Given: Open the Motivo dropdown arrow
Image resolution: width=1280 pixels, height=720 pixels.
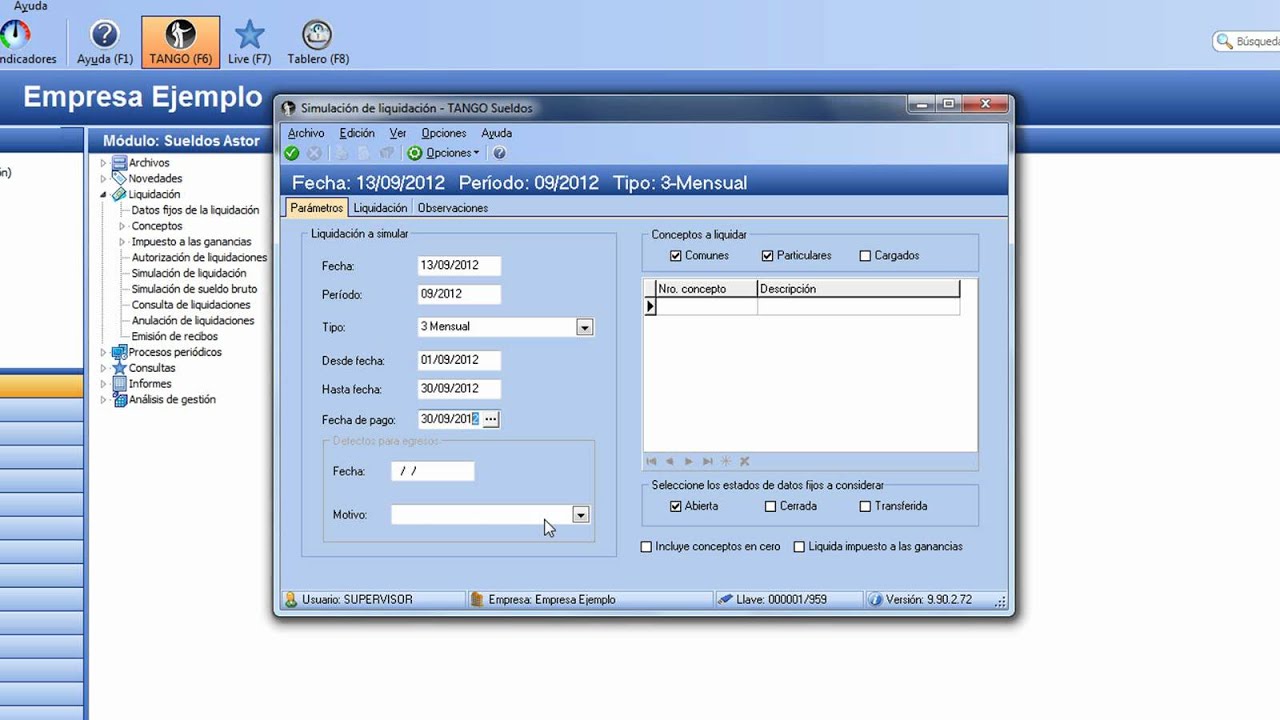Looking at the screenshot, I should click(x=581, y=515).
